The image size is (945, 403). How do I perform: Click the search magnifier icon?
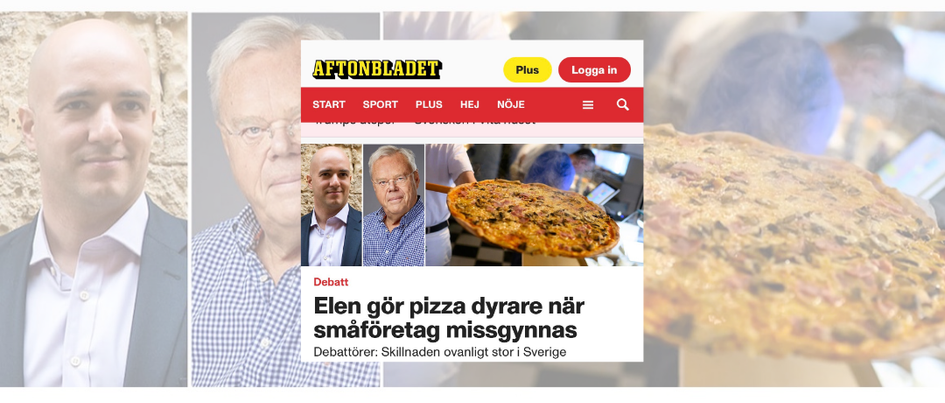click(x=623, y=105)
